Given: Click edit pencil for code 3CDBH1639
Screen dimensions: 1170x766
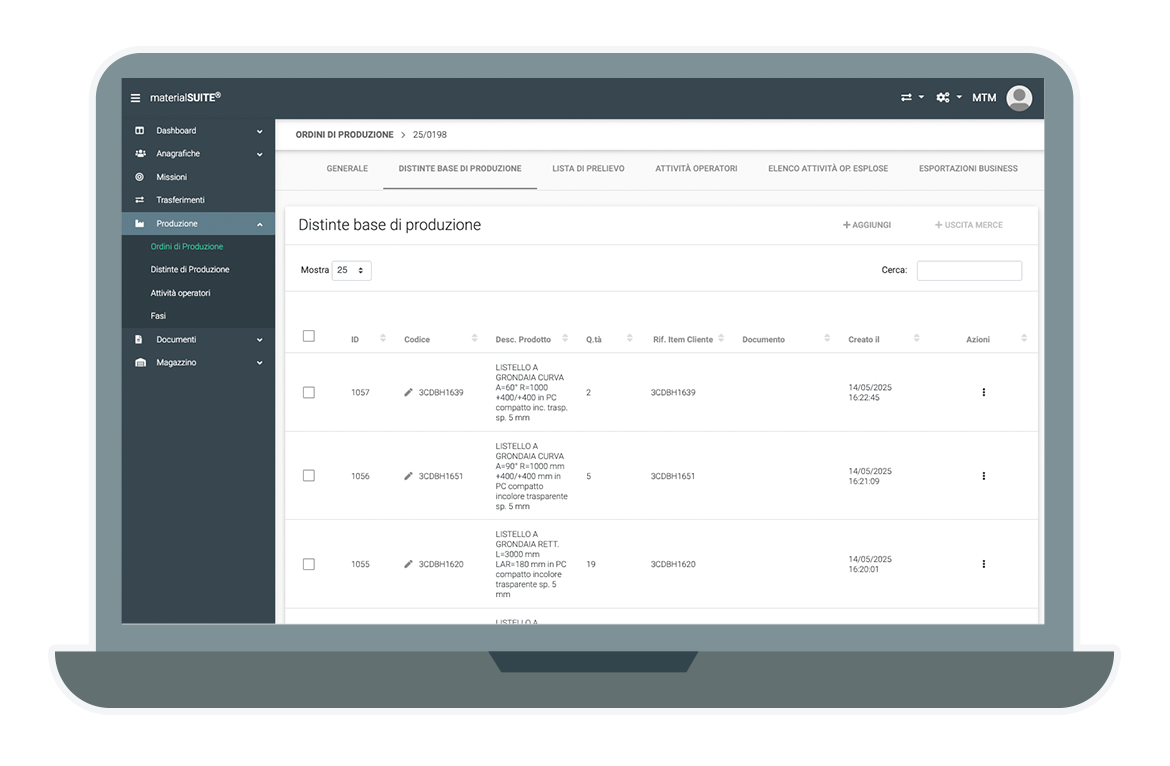Looking at the screenshot, I should pos(408,393).
